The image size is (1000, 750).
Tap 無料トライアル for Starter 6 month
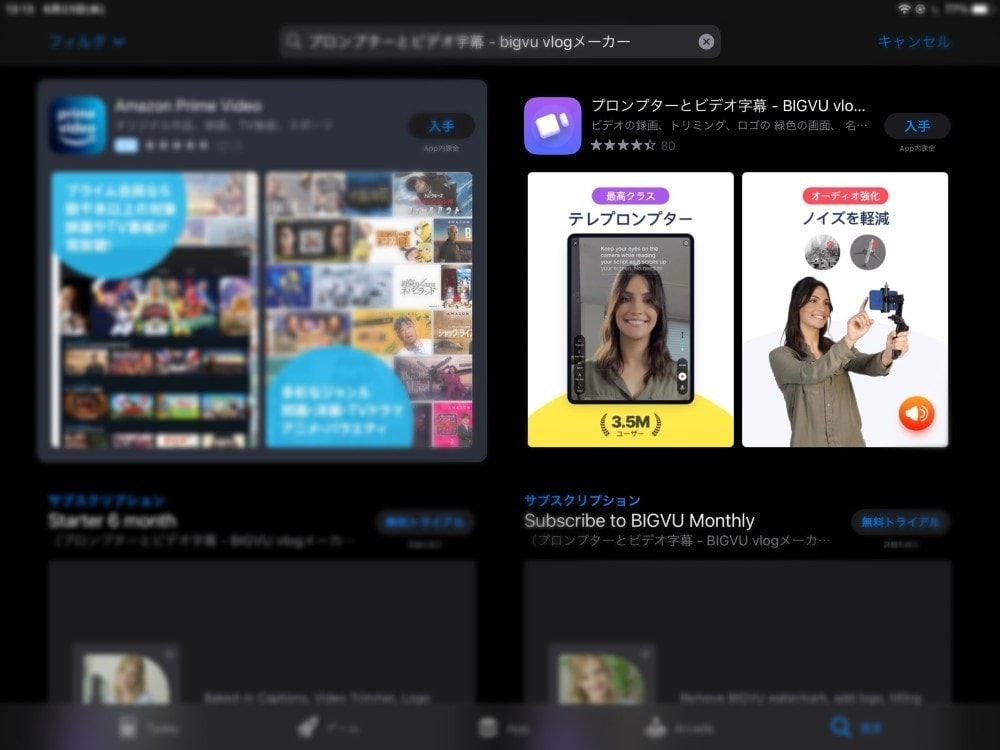pyautogui.click(x=425, y=522)
